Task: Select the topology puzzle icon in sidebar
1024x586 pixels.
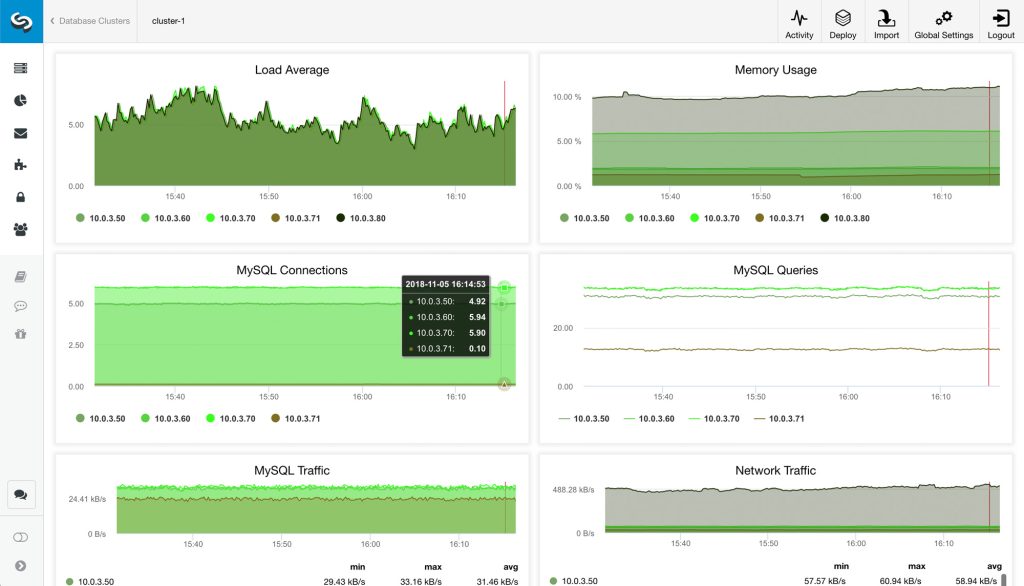Action: point(22,164)
